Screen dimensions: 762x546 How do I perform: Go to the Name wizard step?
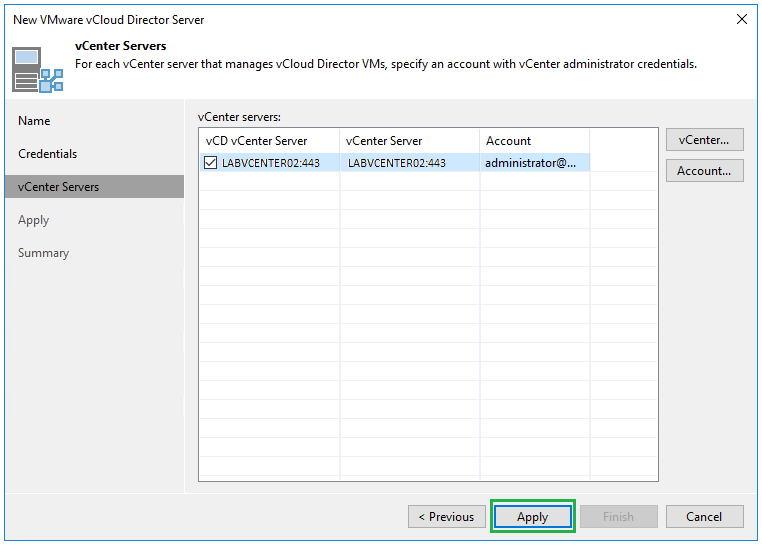point(34,121)
